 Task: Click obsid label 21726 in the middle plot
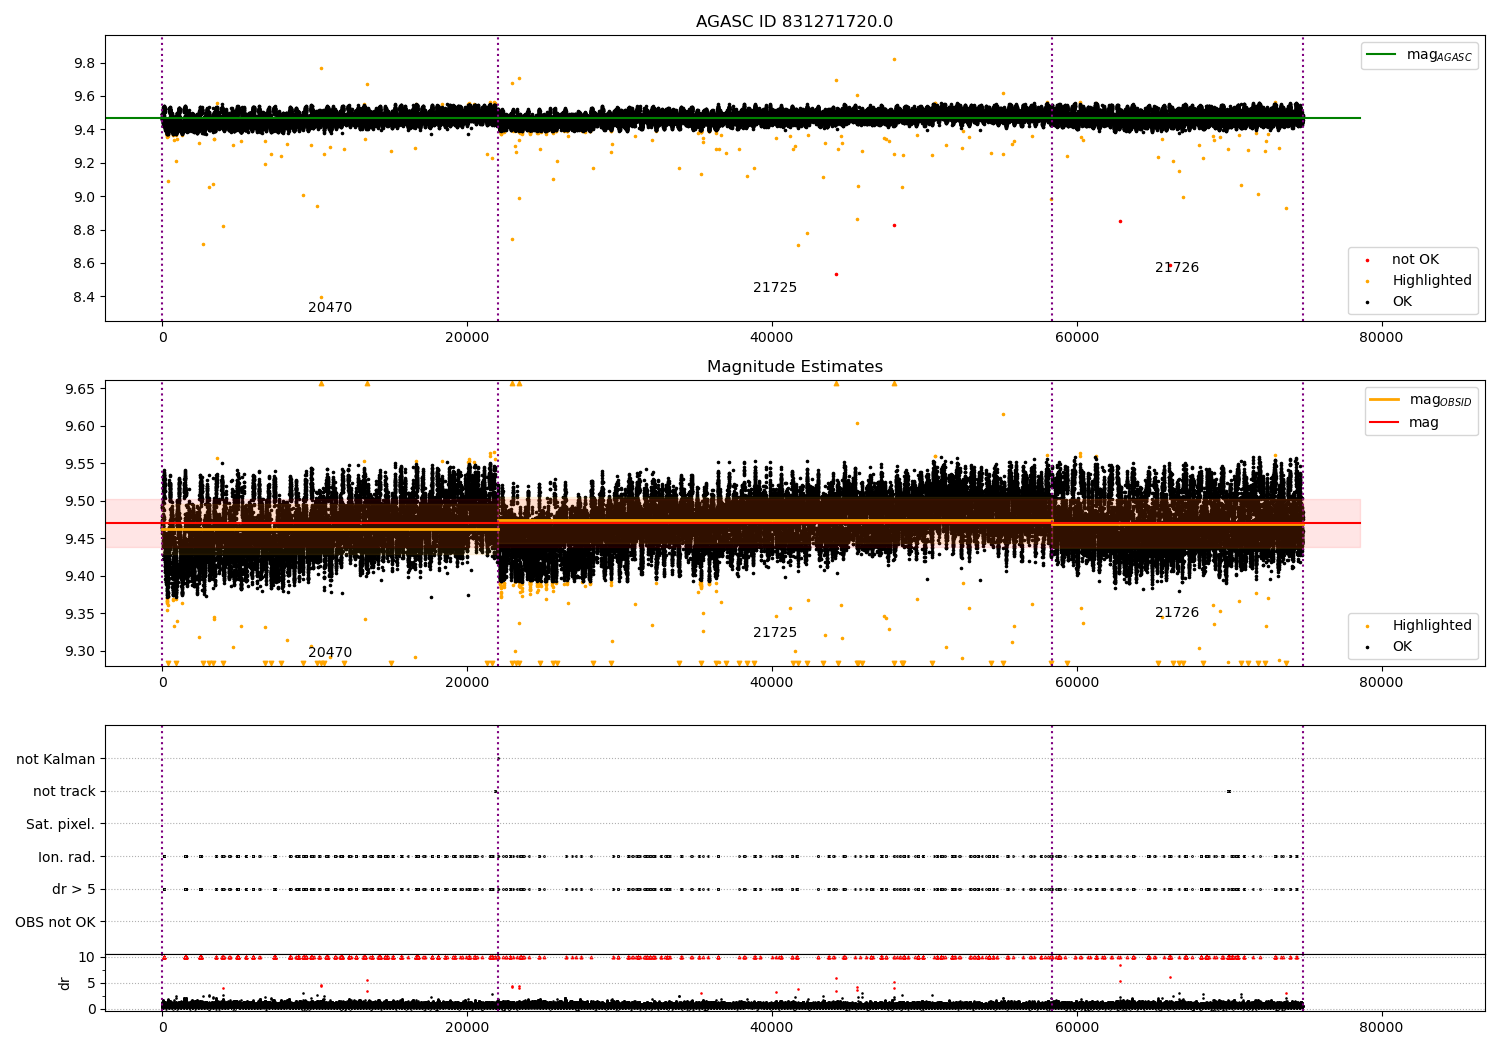(x=1177, y=613)
